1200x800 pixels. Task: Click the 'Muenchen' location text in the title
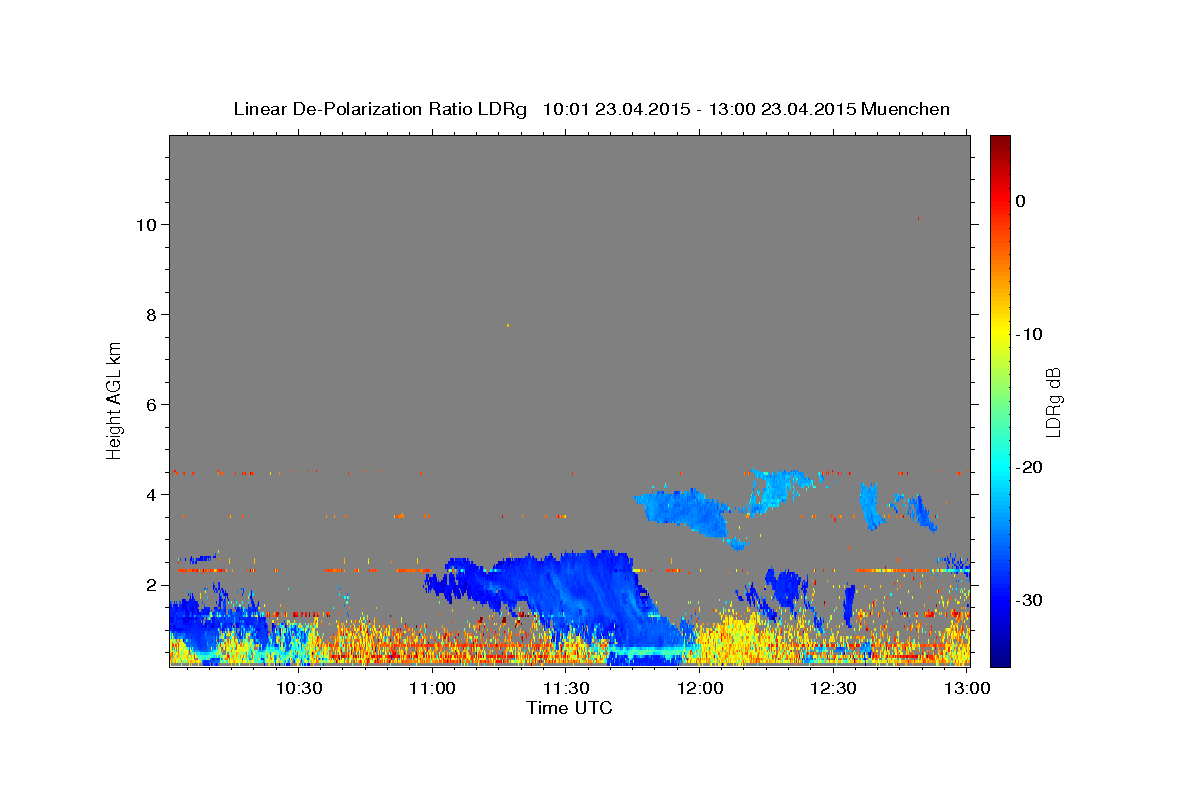click(907, 109)
